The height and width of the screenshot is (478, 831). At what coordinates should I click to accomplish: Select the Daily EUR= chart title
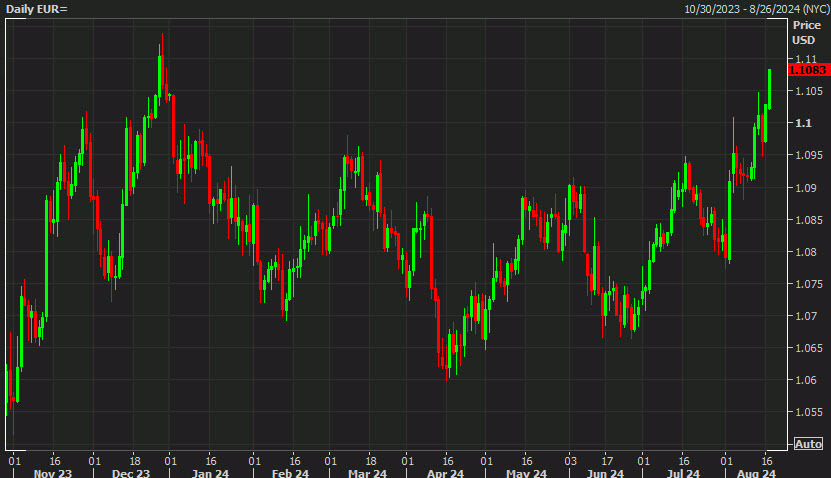point(37,9)
